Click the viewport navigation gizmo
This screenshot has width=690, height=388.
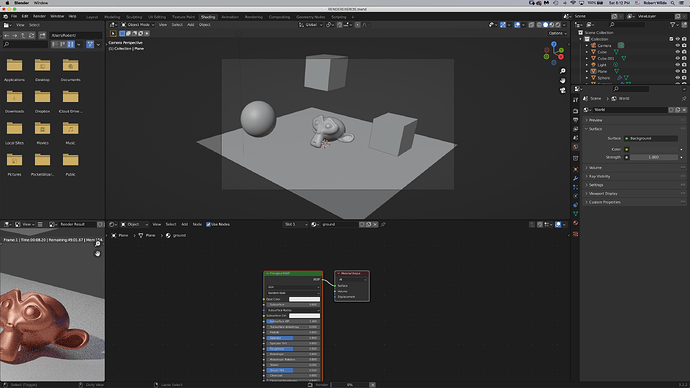[x=554, y=53]
